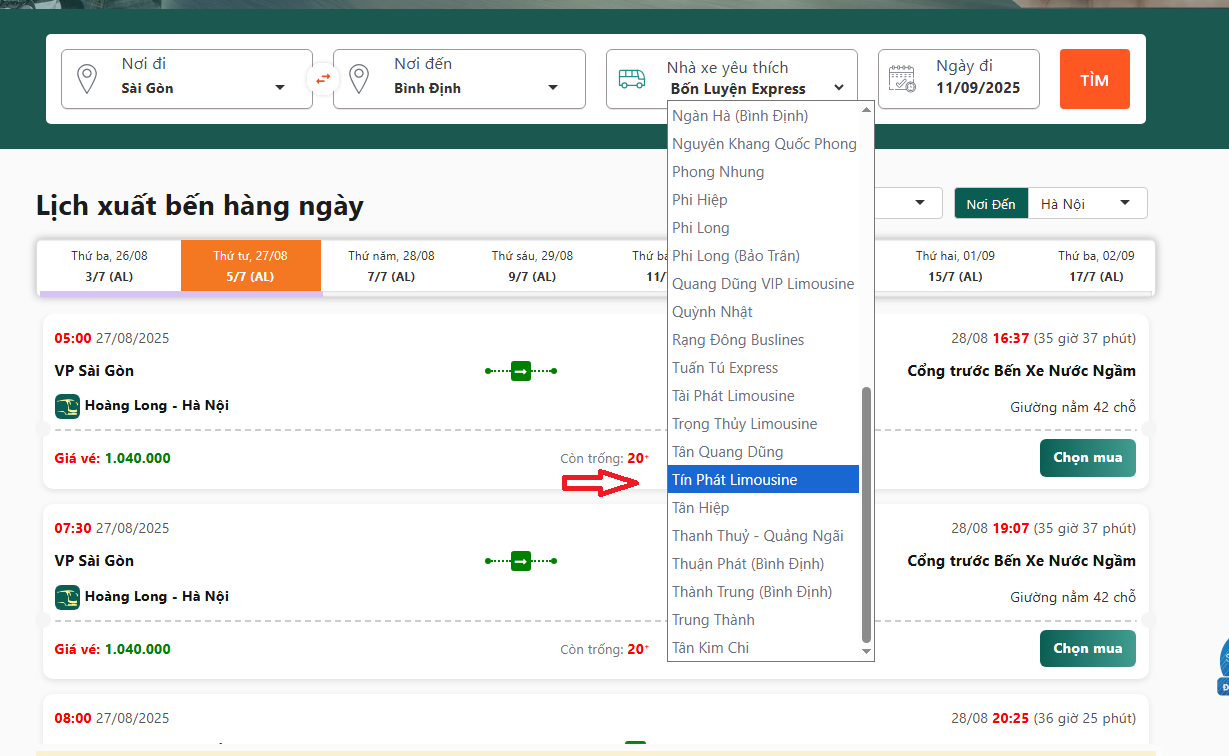Click Hoàng Long logo on 07:30 trip

pos(67,596)
